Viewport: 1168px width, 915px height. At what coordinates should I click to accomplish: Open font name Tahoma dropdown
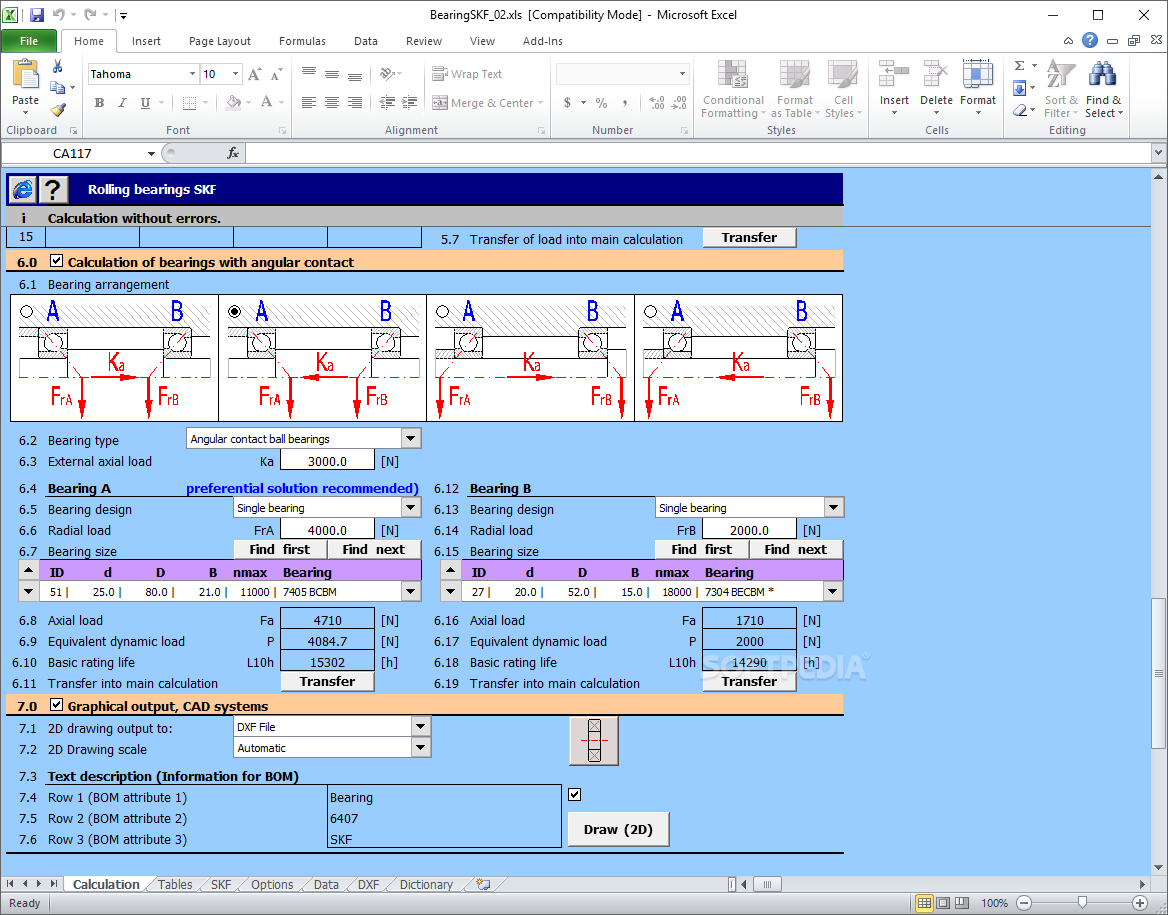click(192, 74)
